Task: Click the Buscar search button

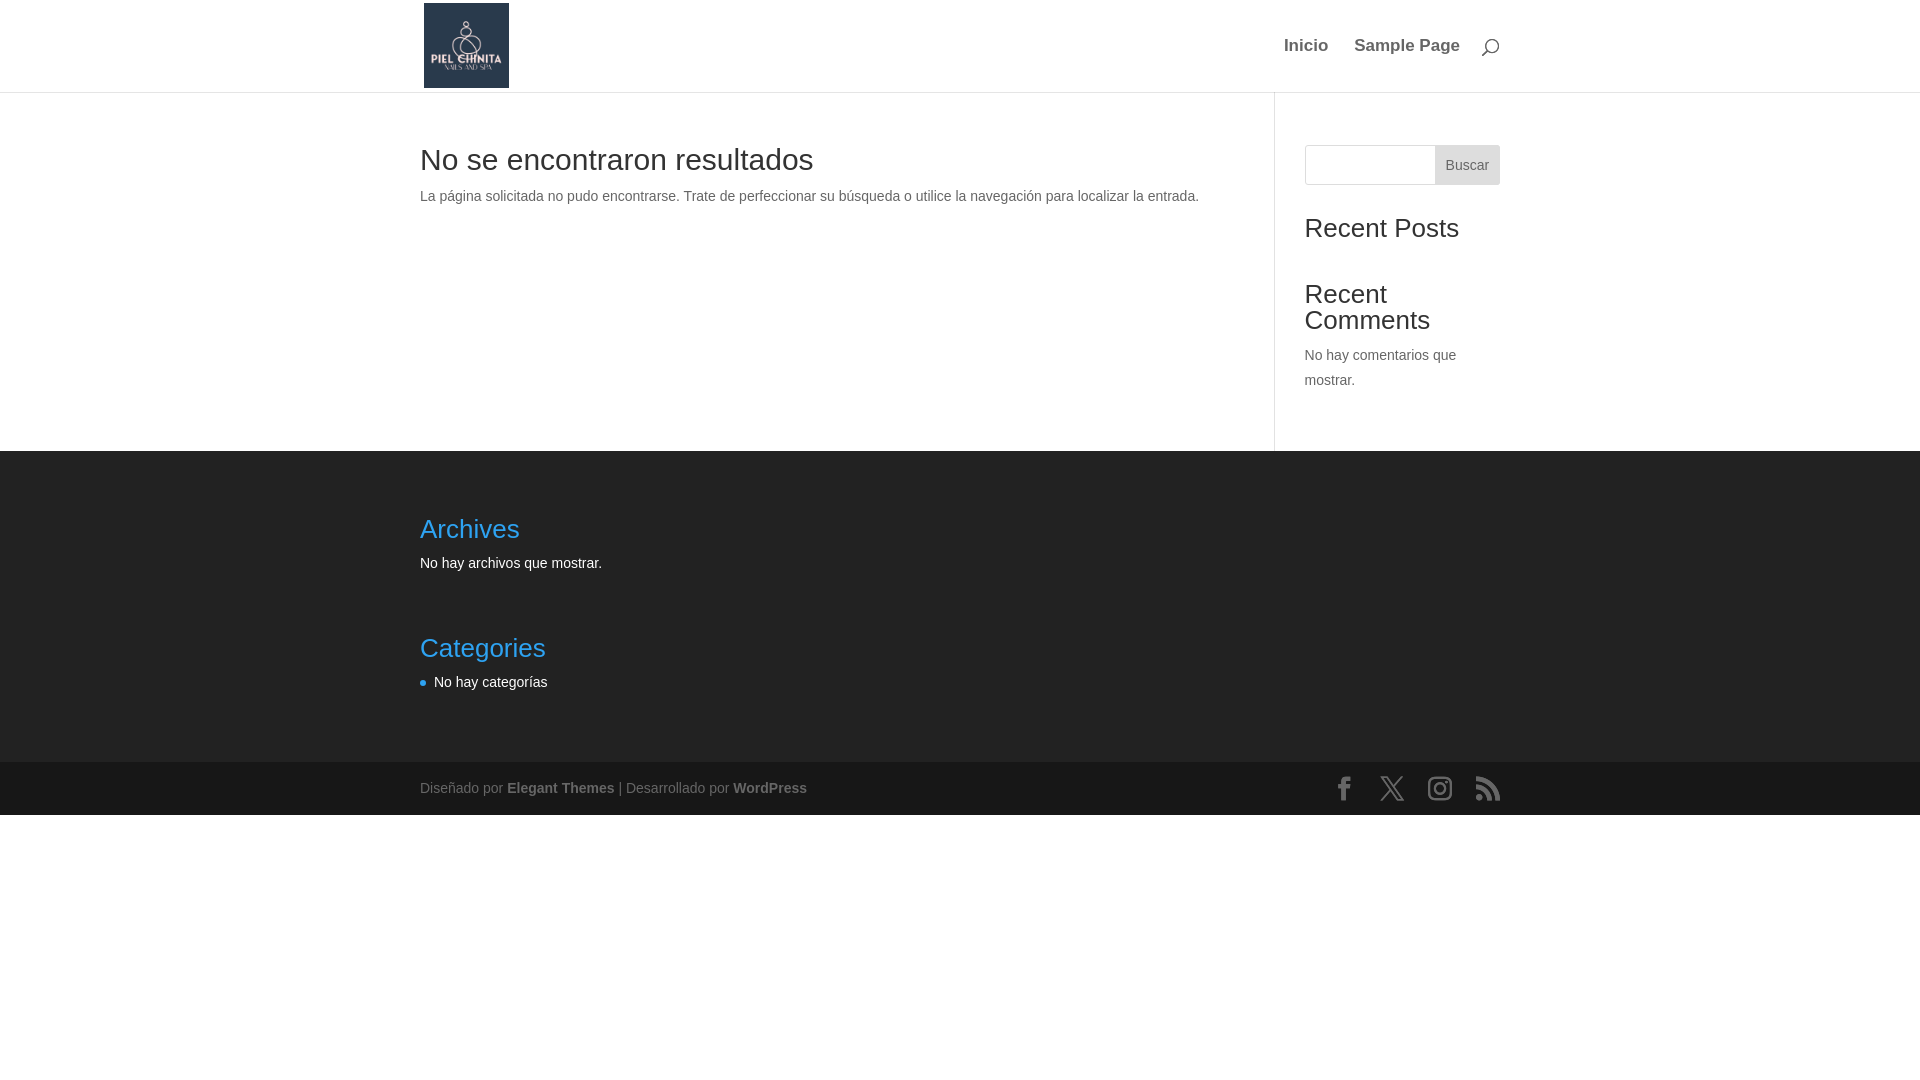Action: tap(1467, 165)
